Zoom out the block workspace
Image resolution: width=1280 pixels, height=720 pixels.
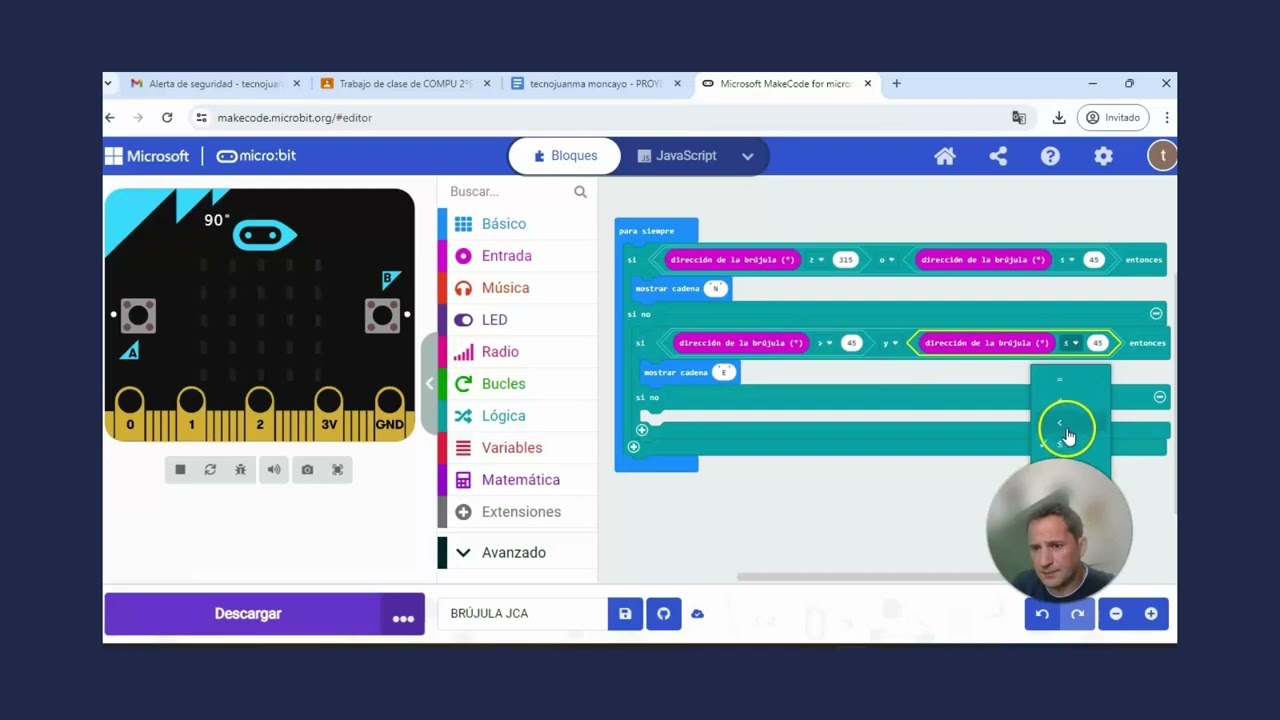(1116, 614)
